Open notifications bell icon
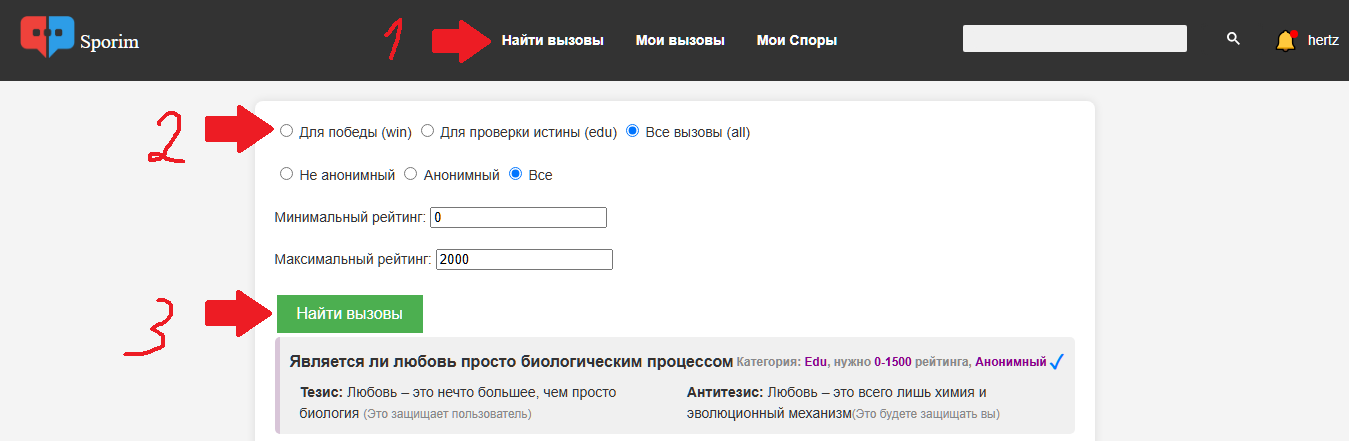 [1285, 41]
